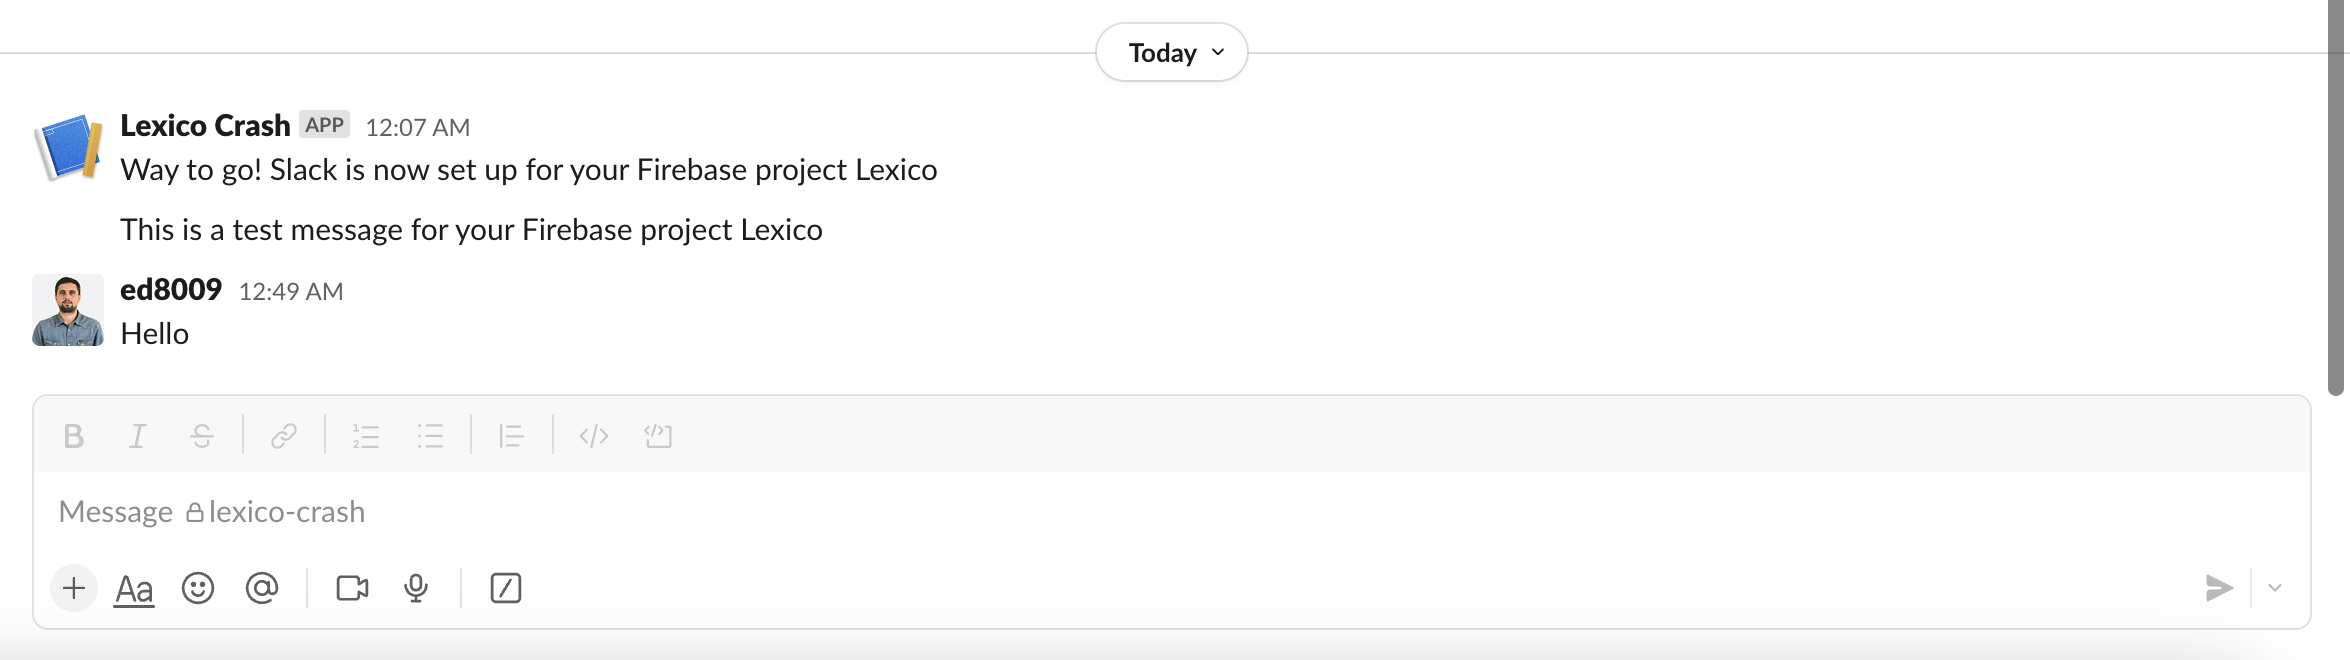Start a bulleted list
The width and height of the screenshot is (2350, 660).
430,436
